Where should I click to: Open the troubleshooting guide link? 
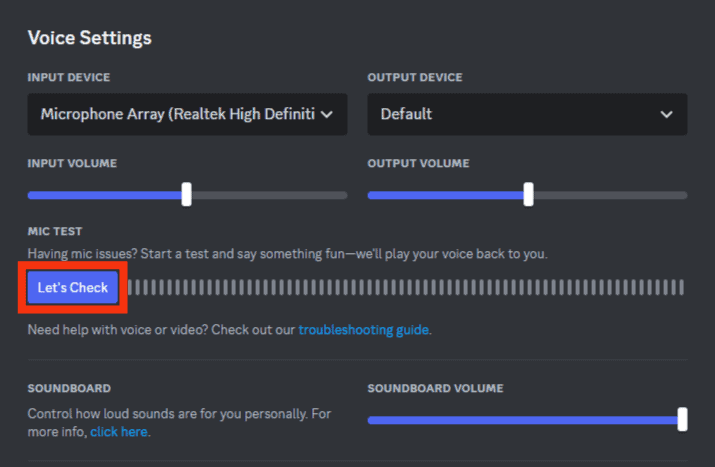click(363, 330)
